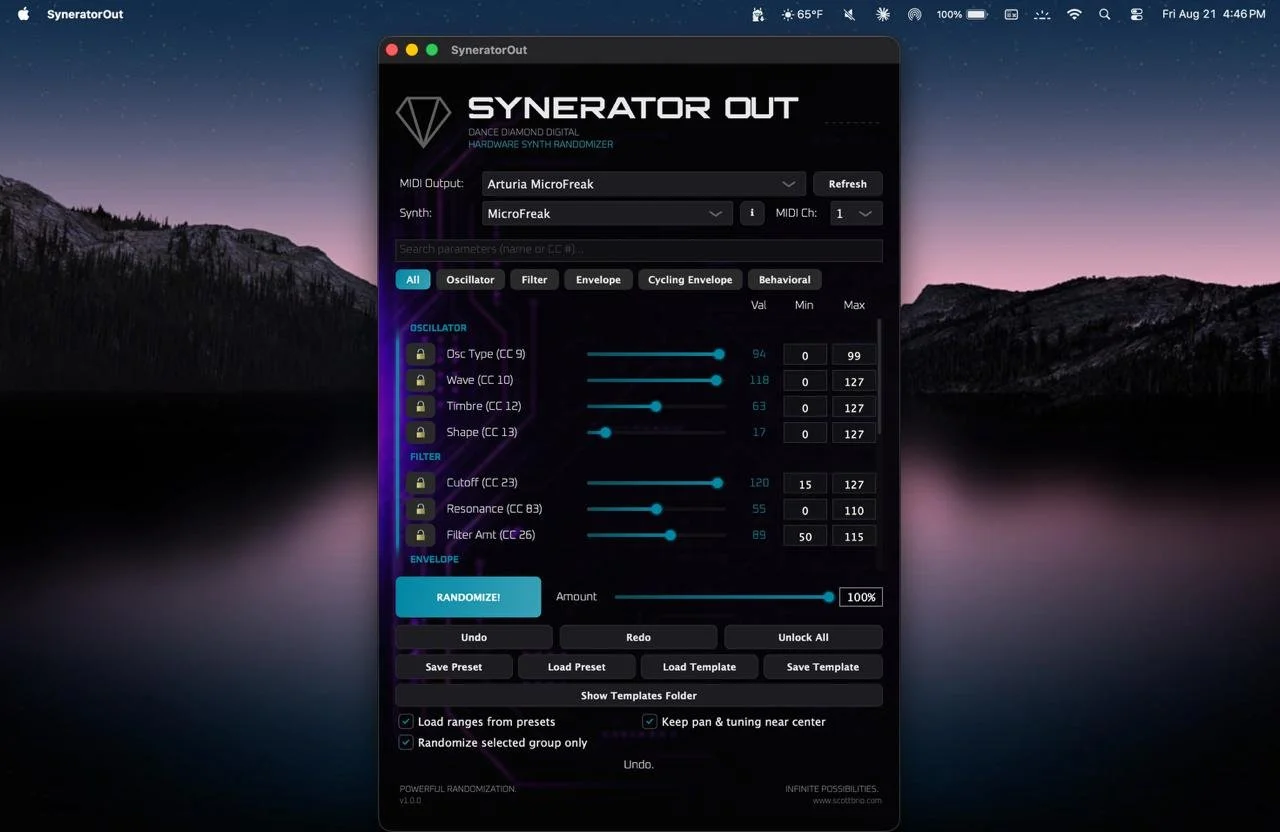Switch to the Cycling Envelope tab
This screenshot has width=1280, height=832.
click(690, 280)
